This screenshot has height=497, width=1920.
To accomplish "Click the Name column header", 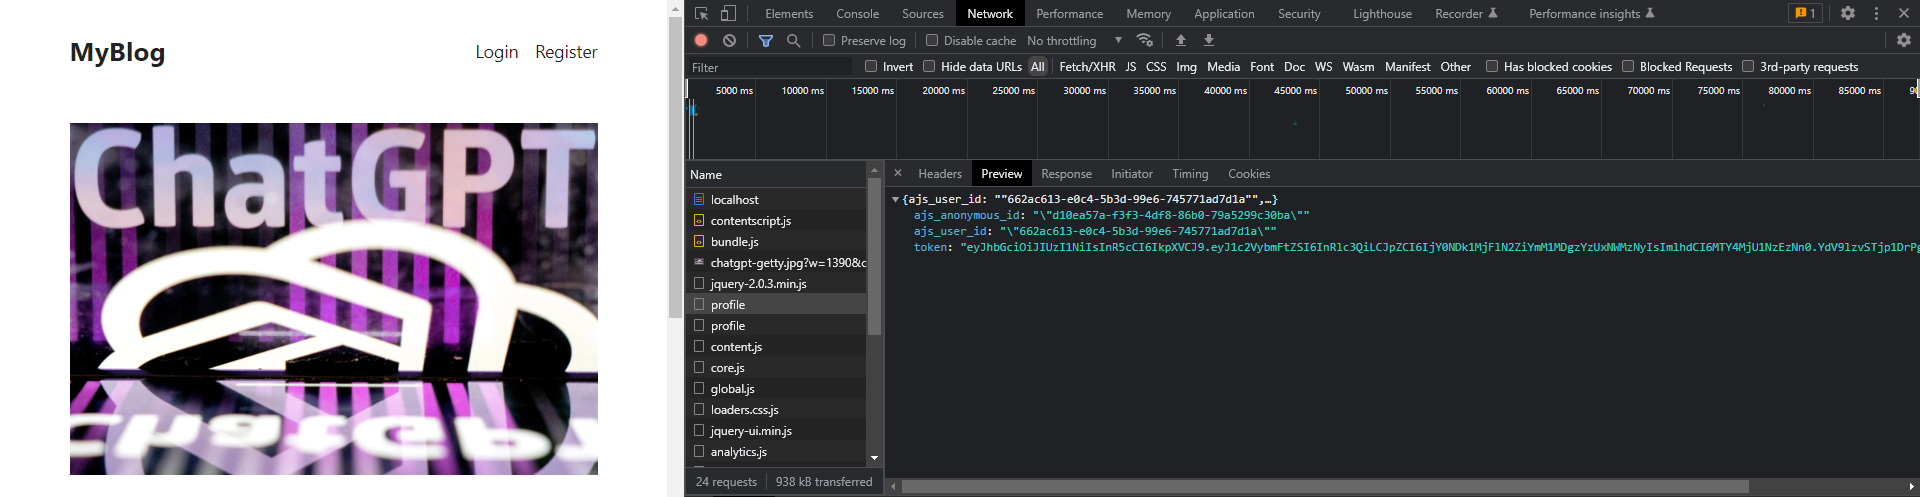I will tap(776, 174).
